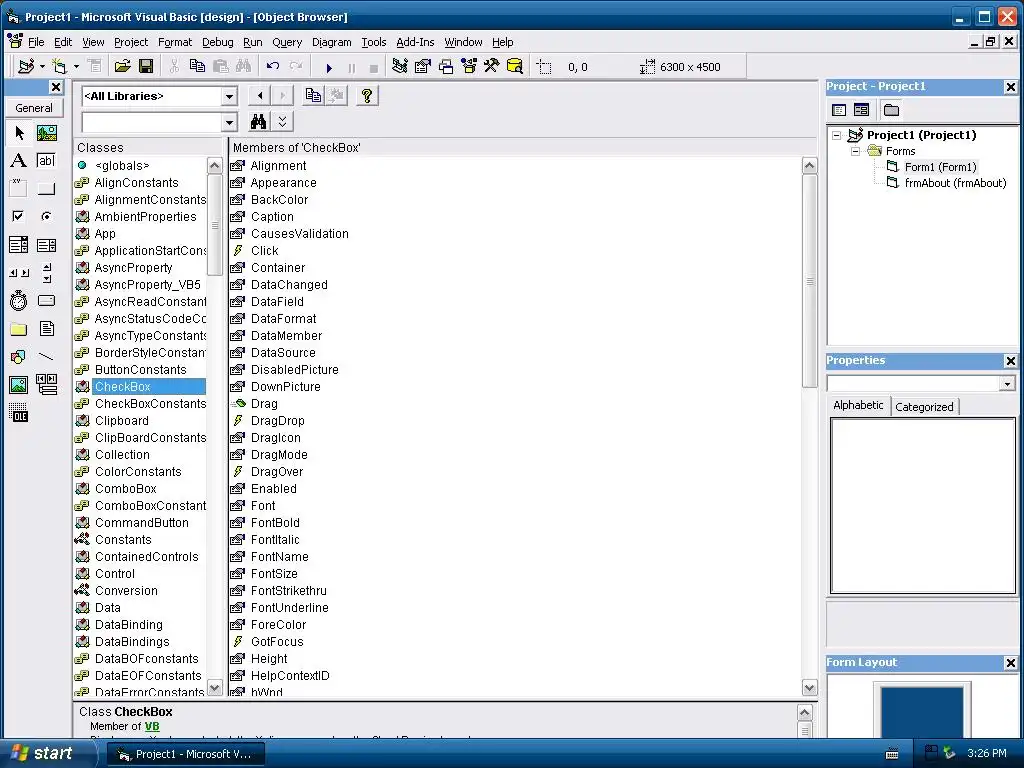Click the search text input field

coord(152,122)
